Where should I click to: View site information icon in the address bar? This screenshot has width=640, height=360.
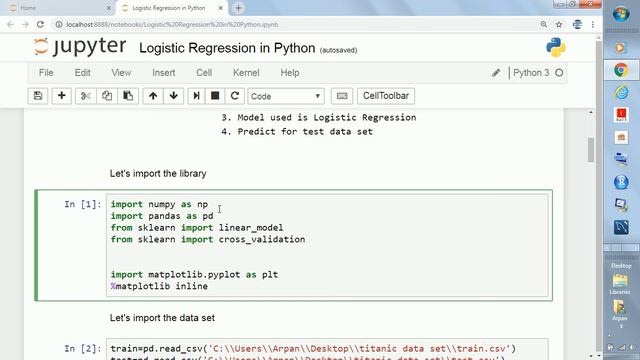pos(59,24)
